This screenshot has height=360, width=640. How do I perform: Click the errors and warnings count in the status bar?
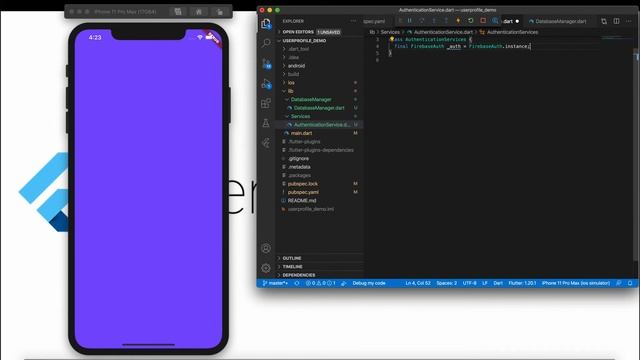pyautogui.click(x=321, y=283)
